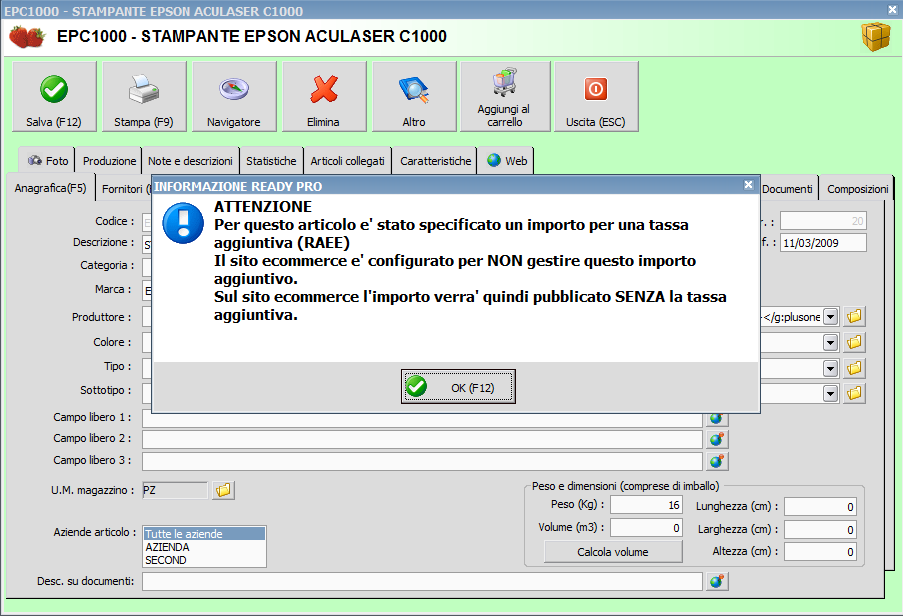Click the Salva (F12) green checkmark button
The image size is (903, 616).
coord(54,97)
